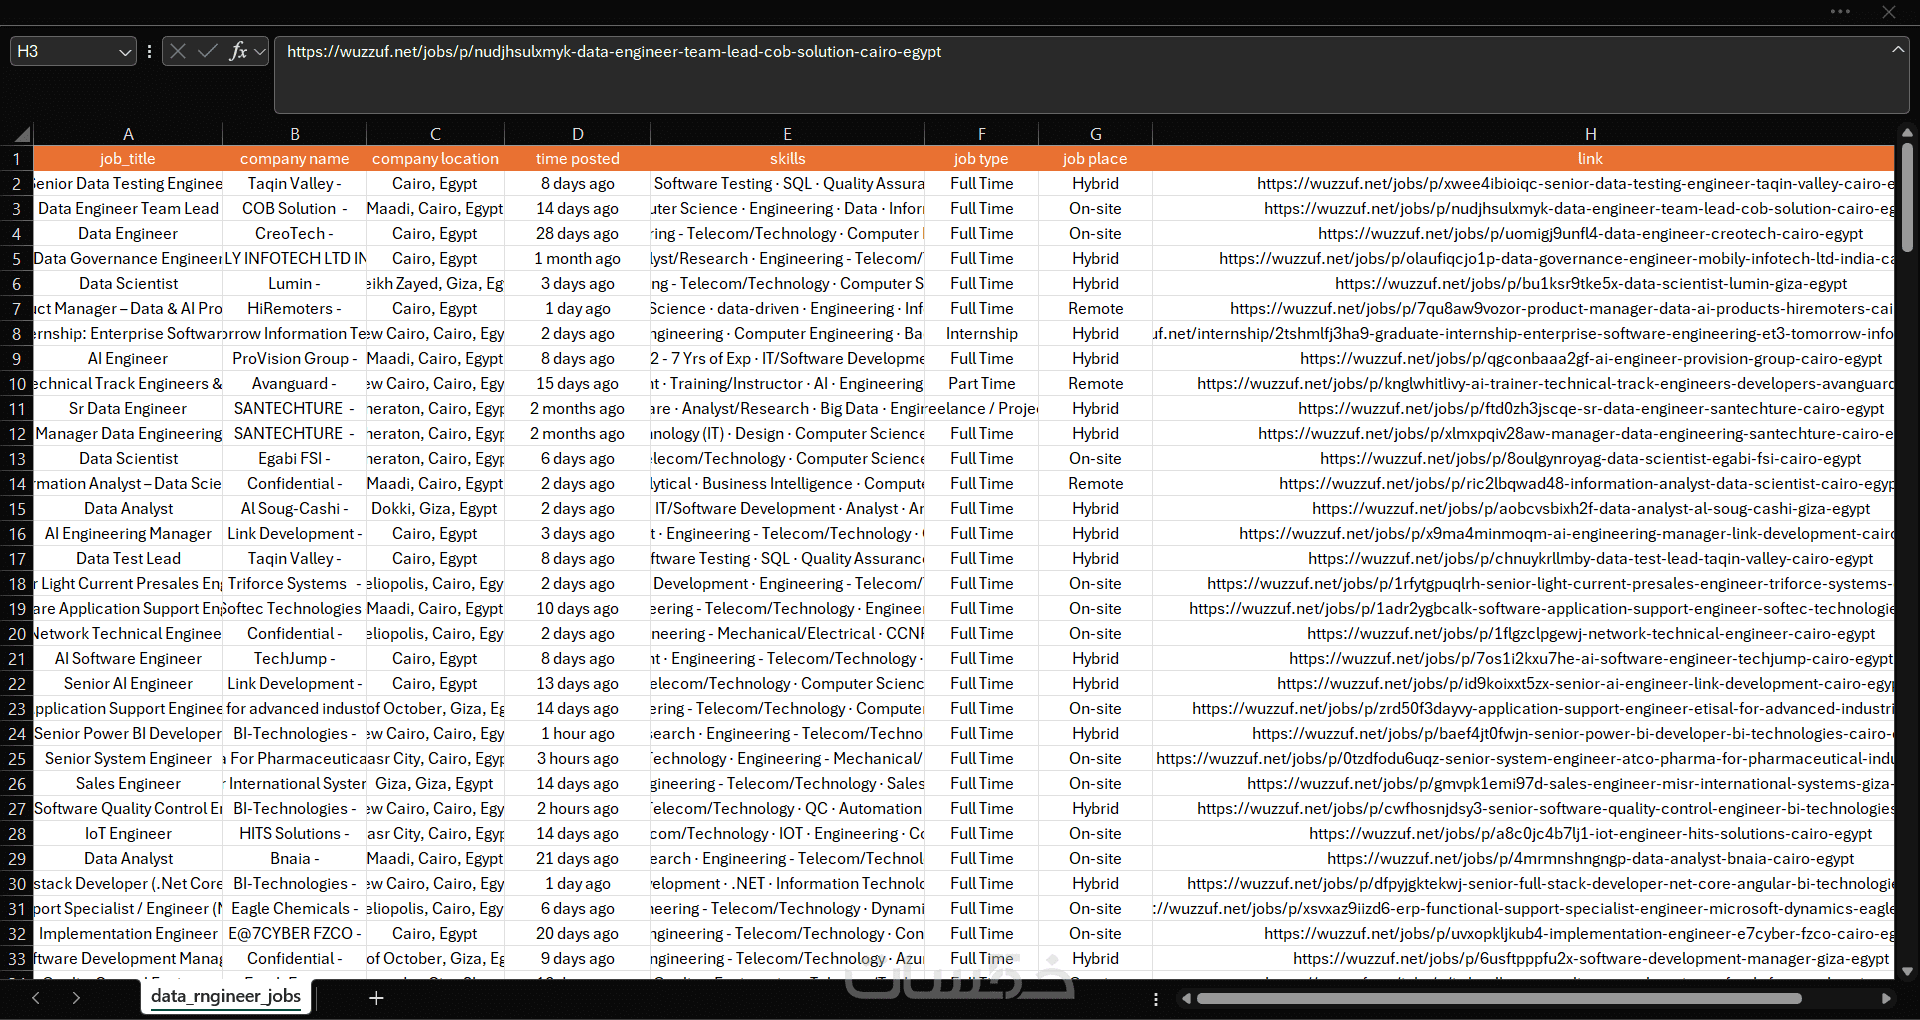Select the 'job_title' header cell
The width and height of the screenshot is (1920, 1020).
(128, 159)
